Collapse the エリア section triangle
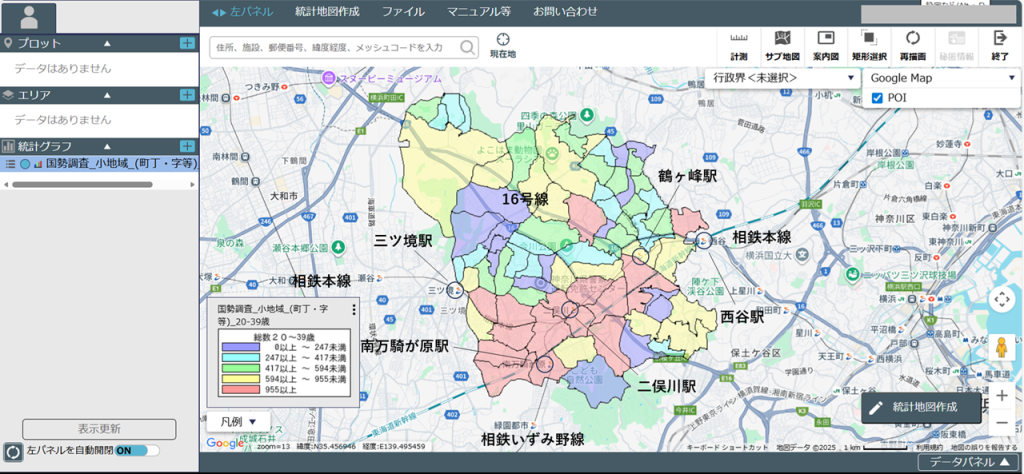The image size is (1024, 474). [107, 95]
